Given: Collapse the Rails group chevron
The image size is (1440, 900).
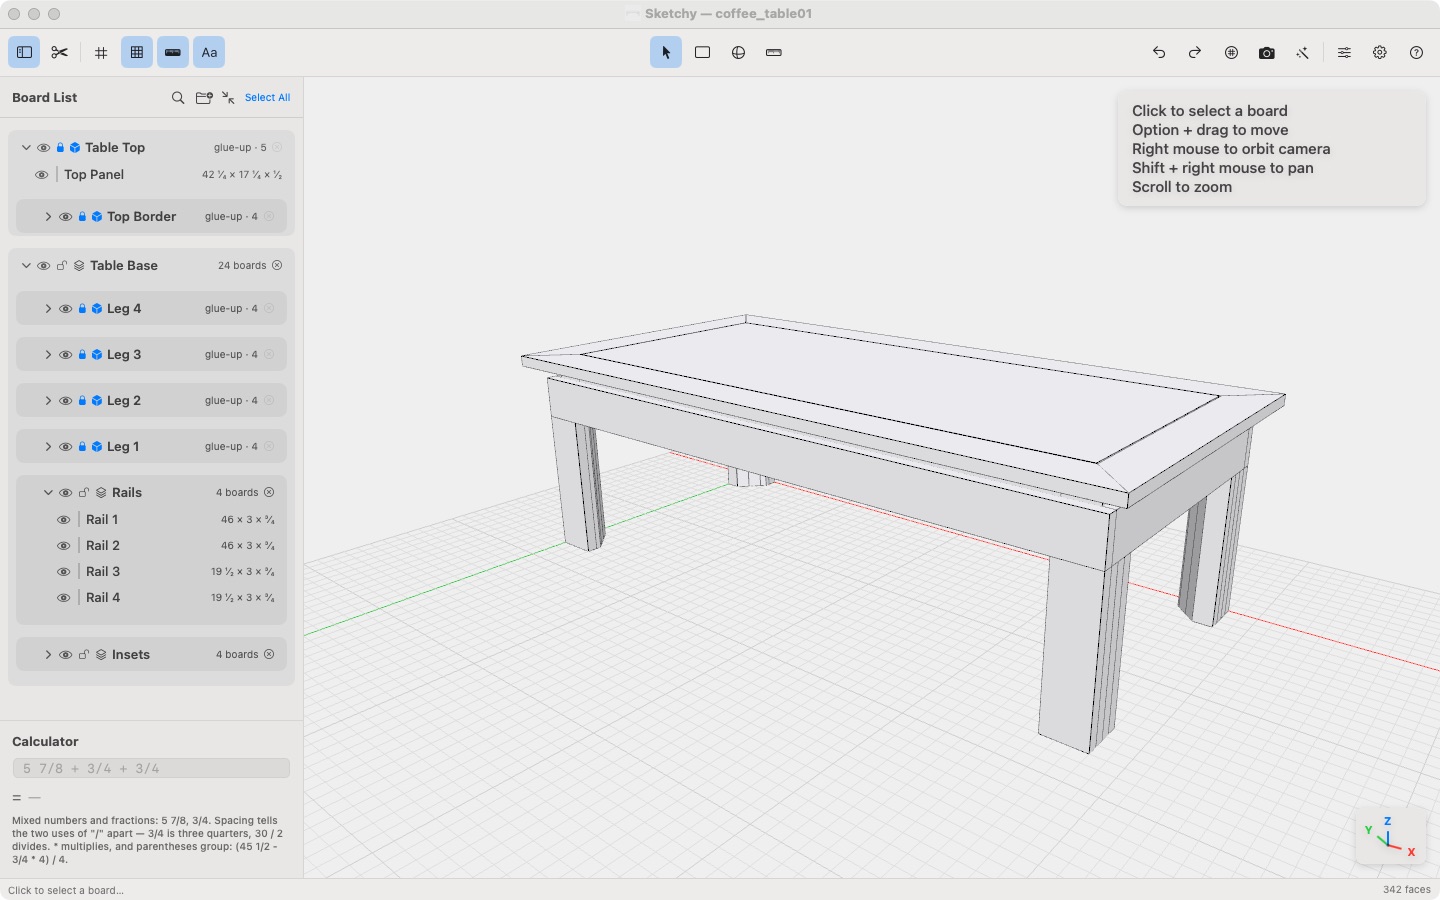Looking at the screenshot, I should coord(48,492).
